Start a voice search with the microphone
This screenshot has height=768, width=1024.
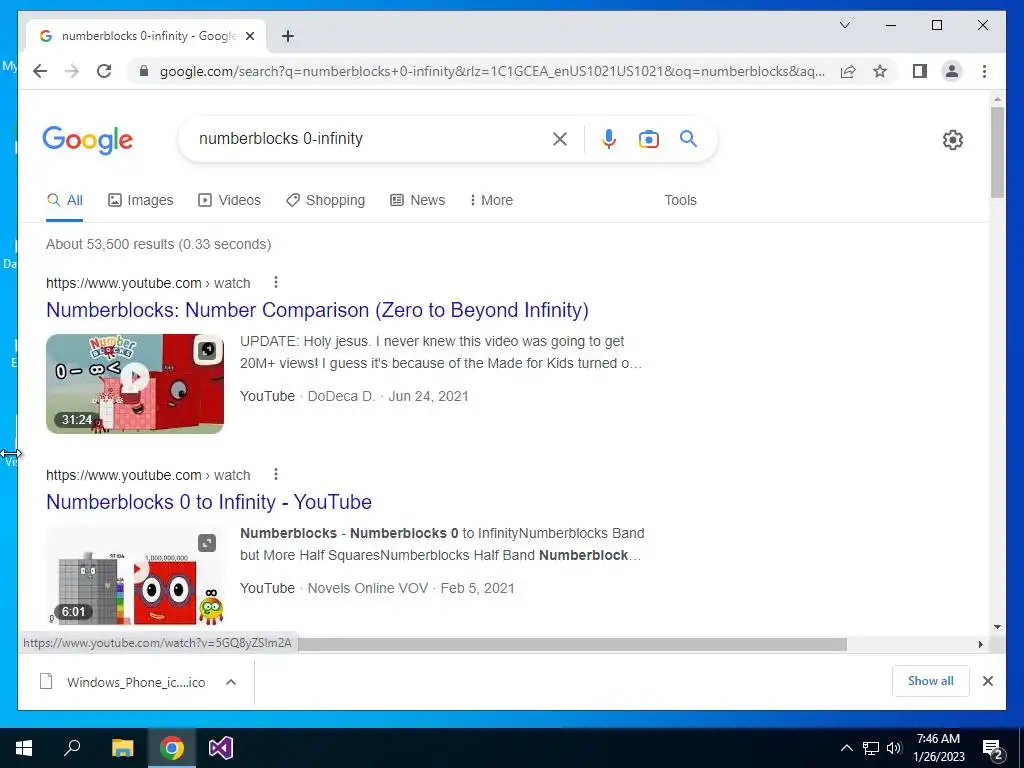tap(609, 138)
